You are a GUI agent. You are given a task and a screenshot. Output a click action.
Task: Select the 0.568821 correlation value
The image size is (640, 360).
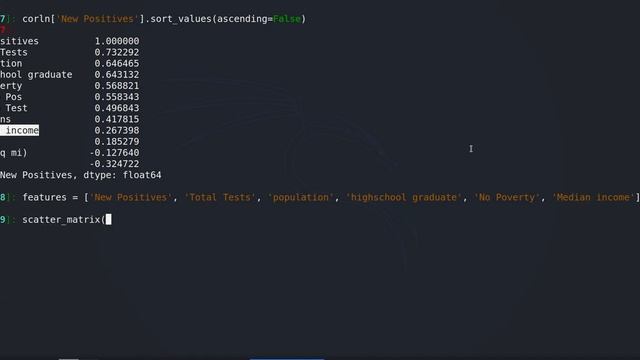pos(117,86)
